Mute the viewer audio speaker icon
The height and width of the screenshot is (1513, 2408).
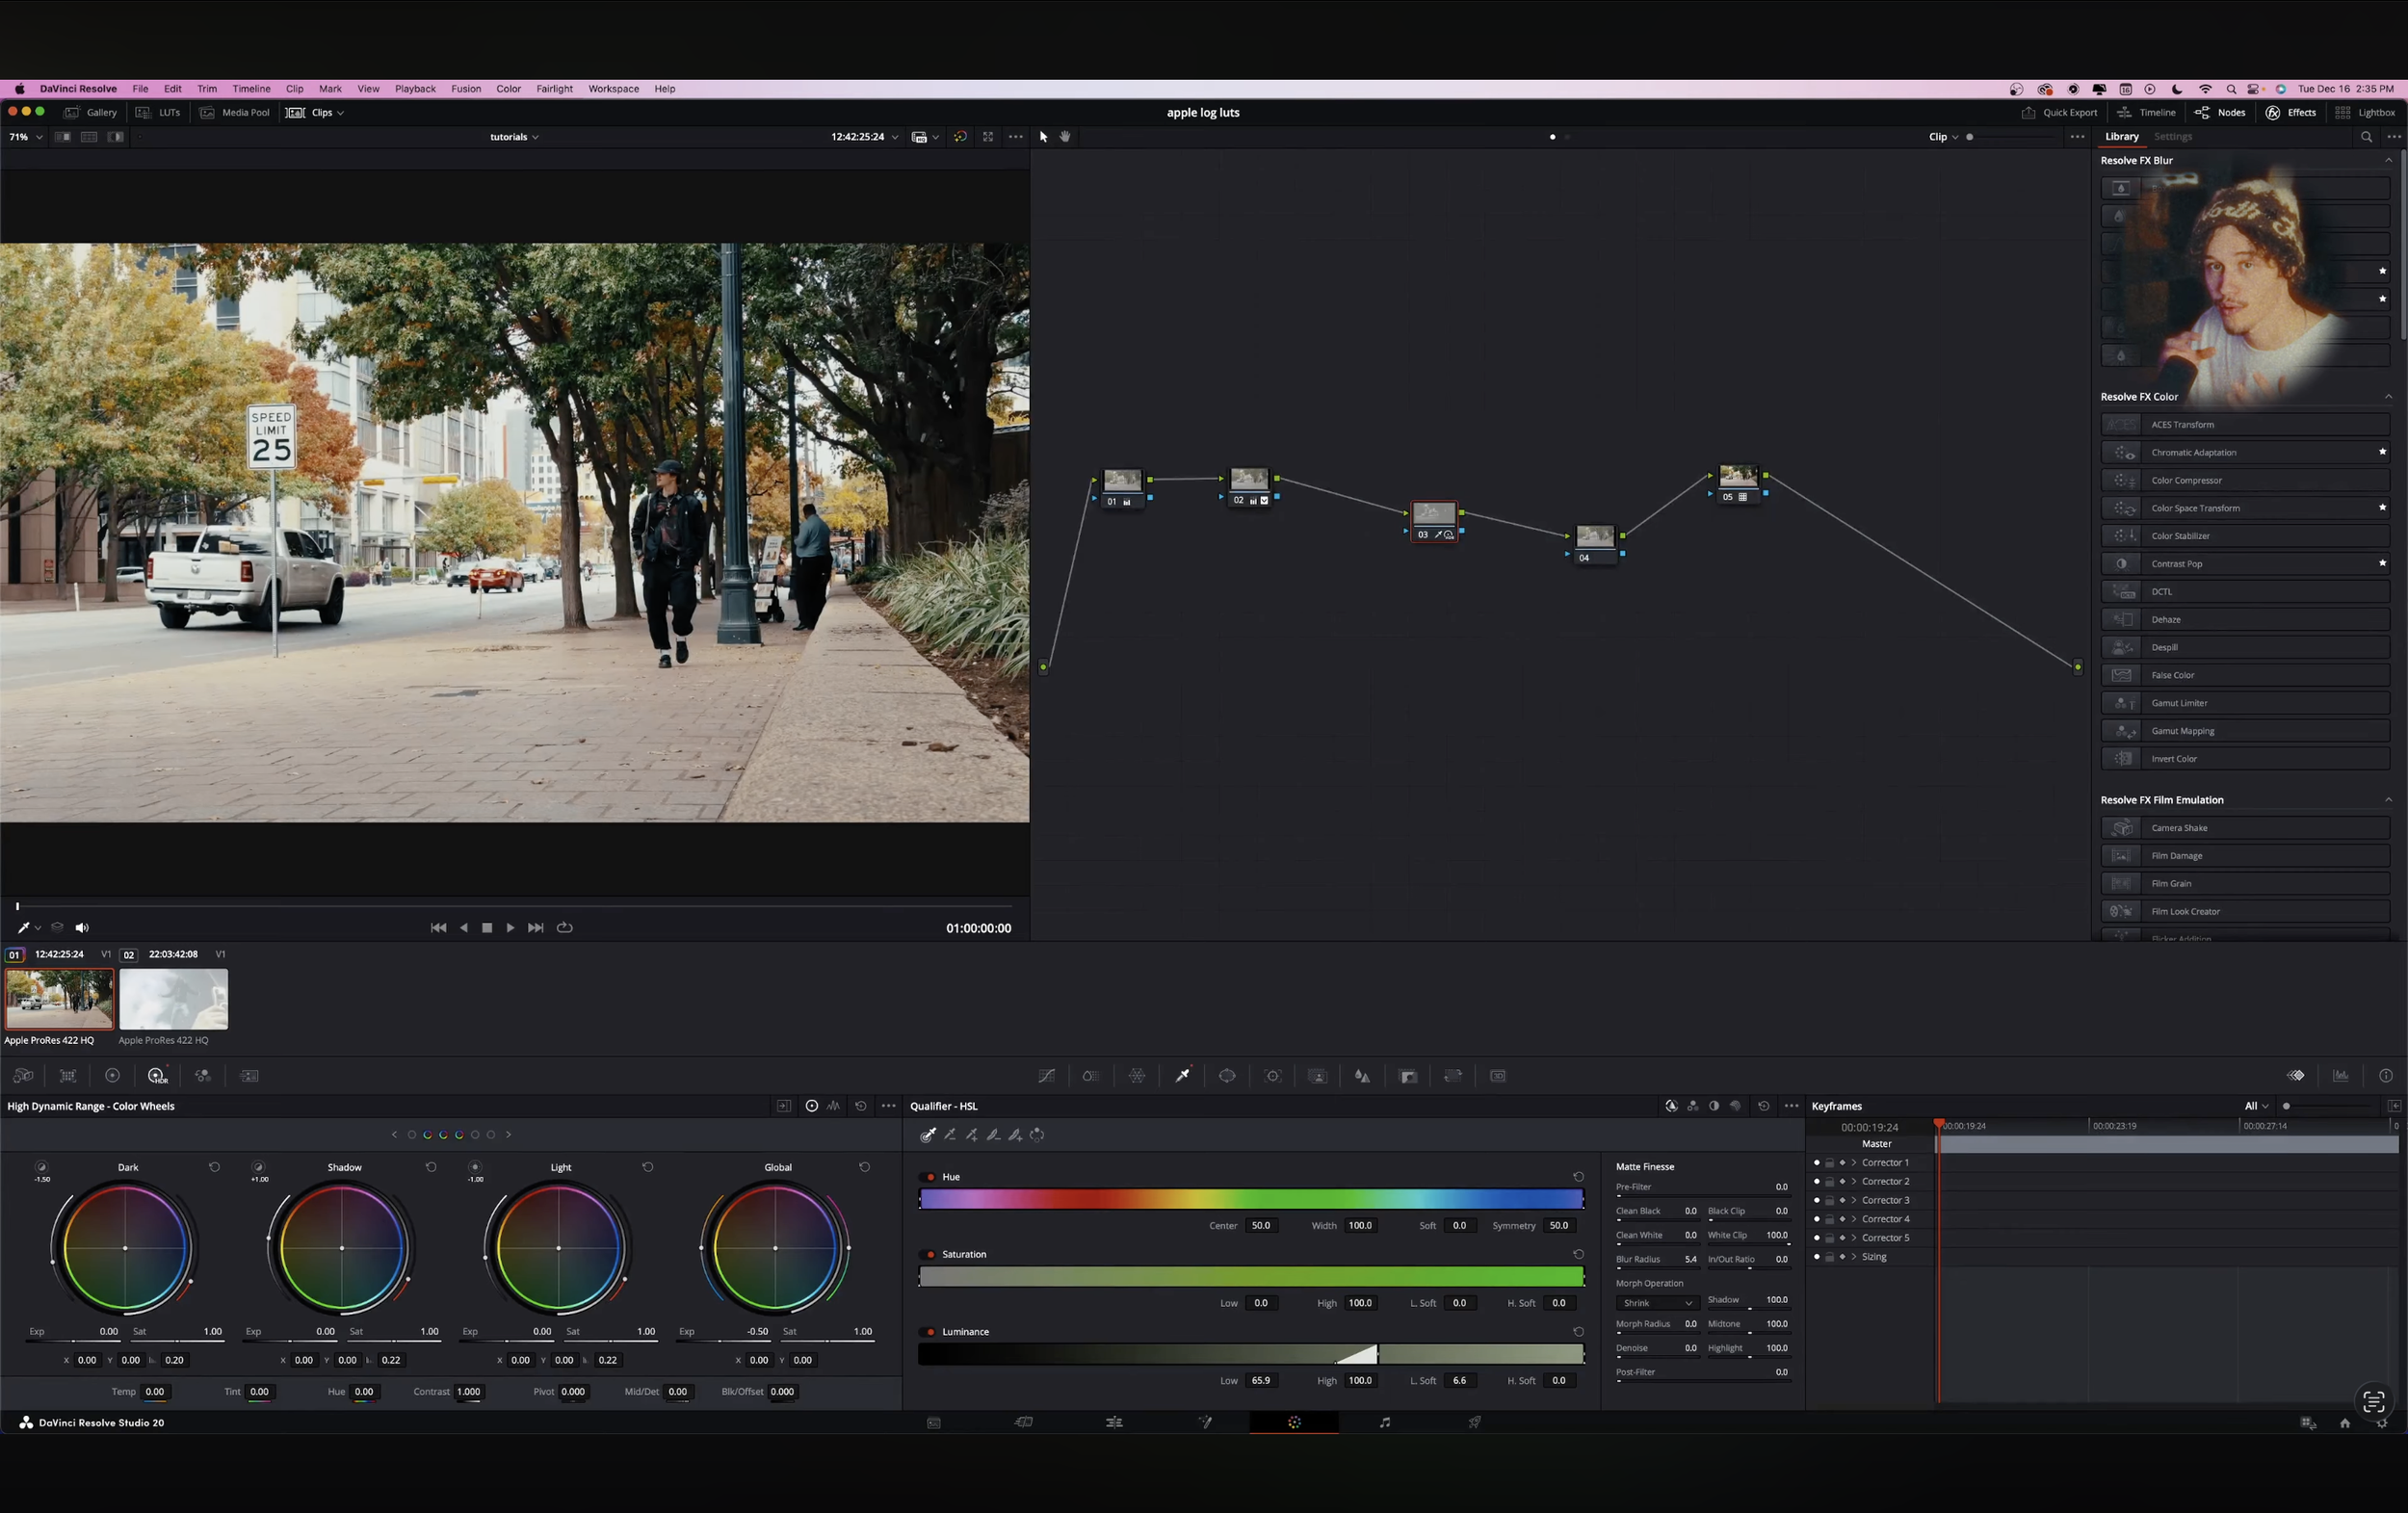coord(82,928)
